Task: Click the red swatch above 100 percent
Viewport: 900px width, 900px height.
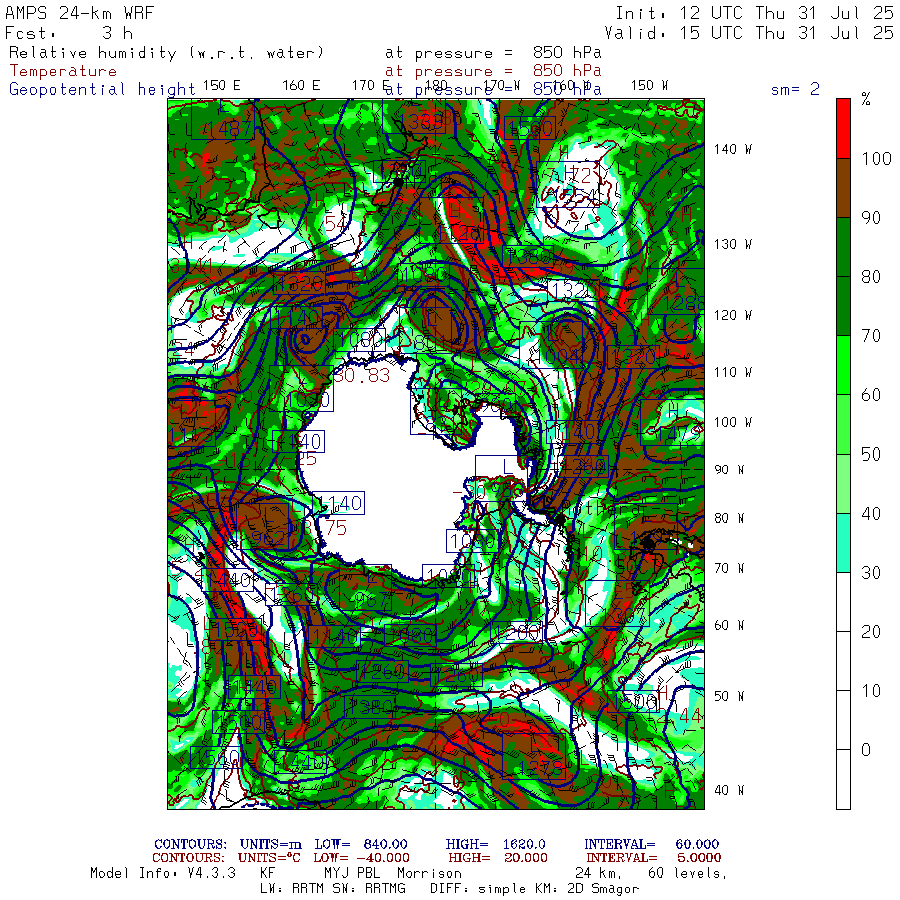Action: click(843, 129)
